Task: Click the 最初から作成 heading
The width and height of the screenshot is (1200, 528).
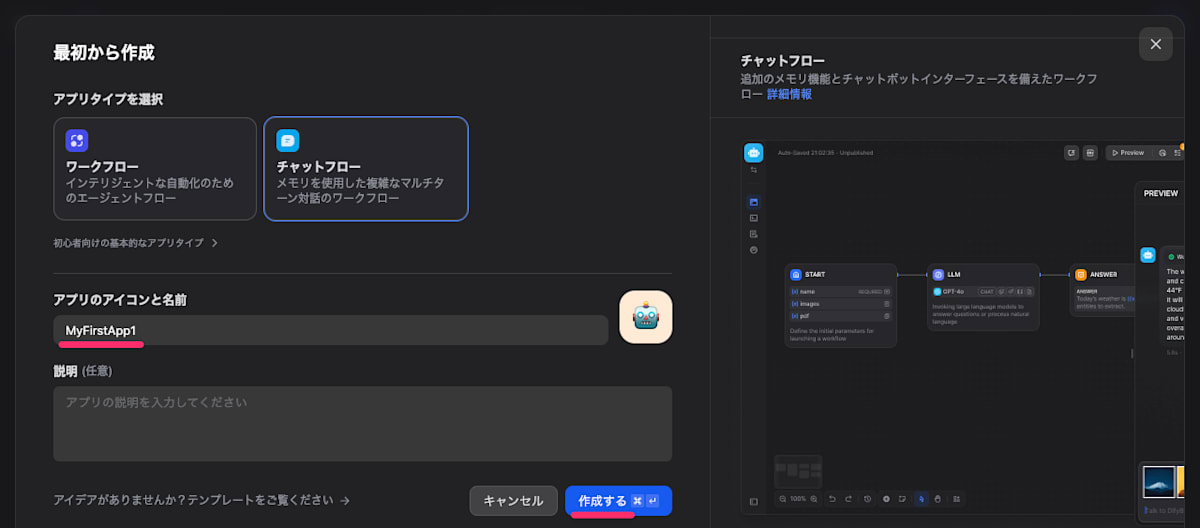Action: pos(104,53)
